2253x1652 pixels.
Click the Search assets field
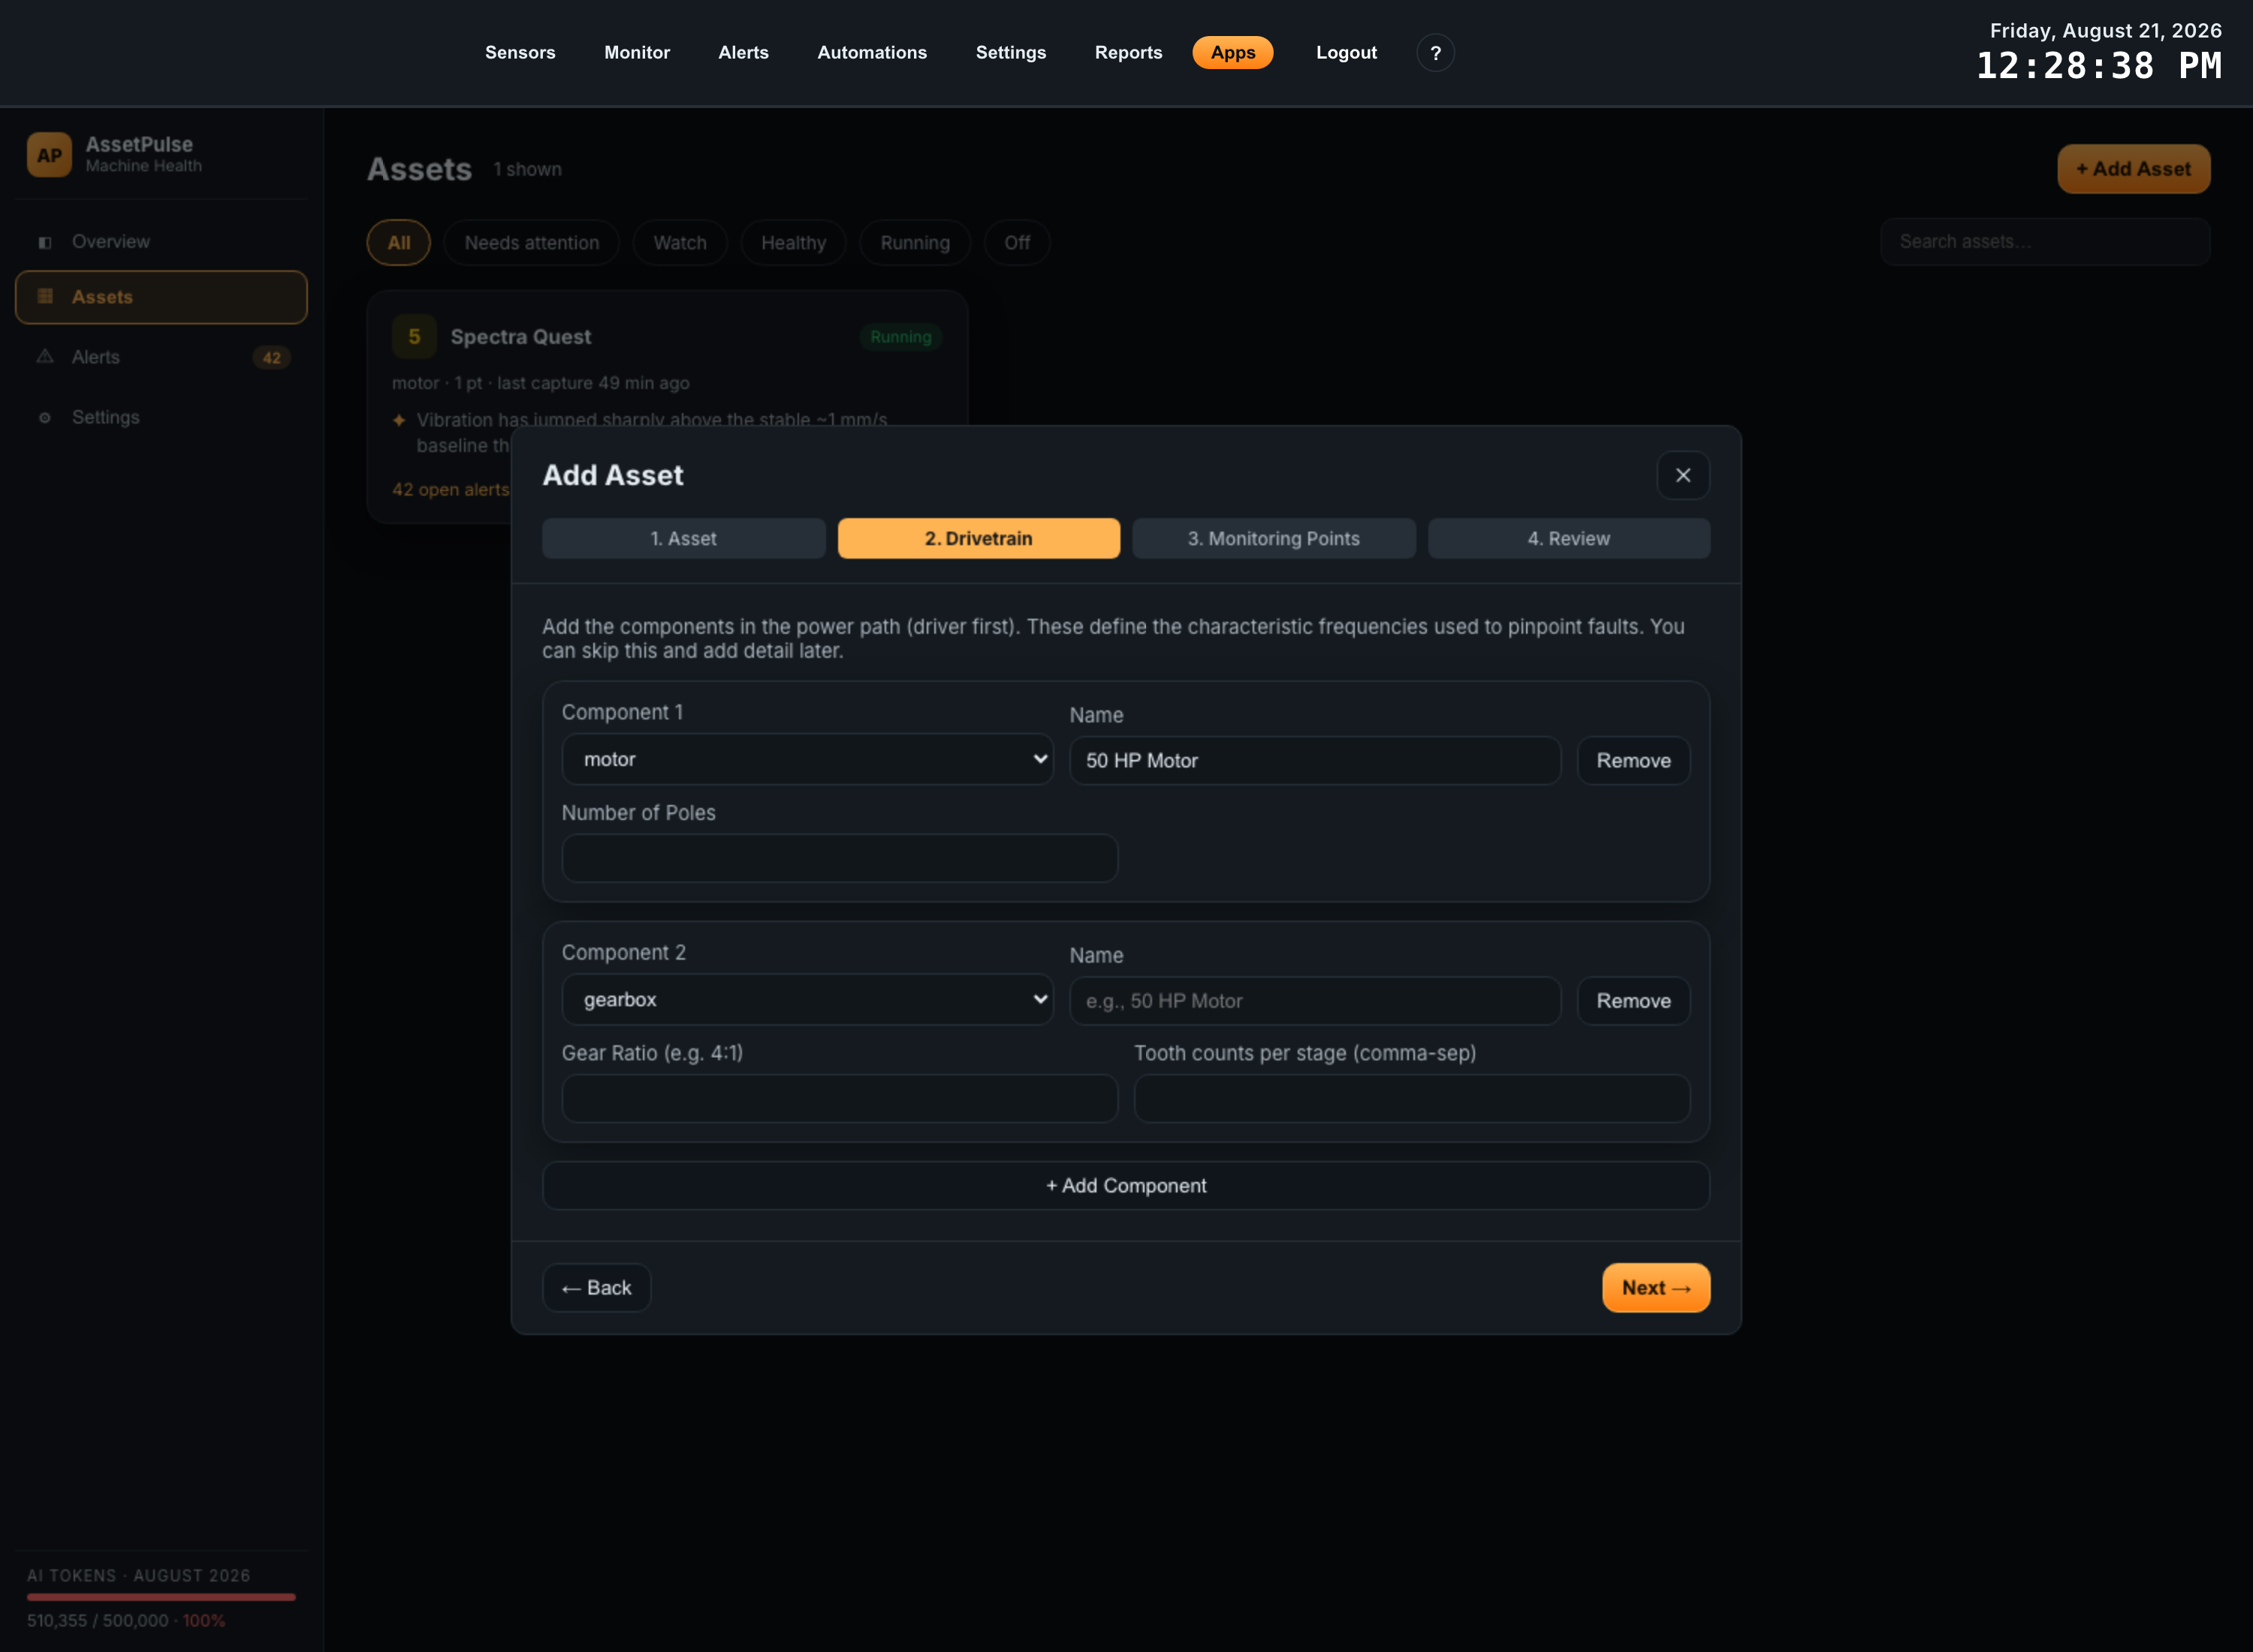pyautogui.click(x=2044, y=242)
